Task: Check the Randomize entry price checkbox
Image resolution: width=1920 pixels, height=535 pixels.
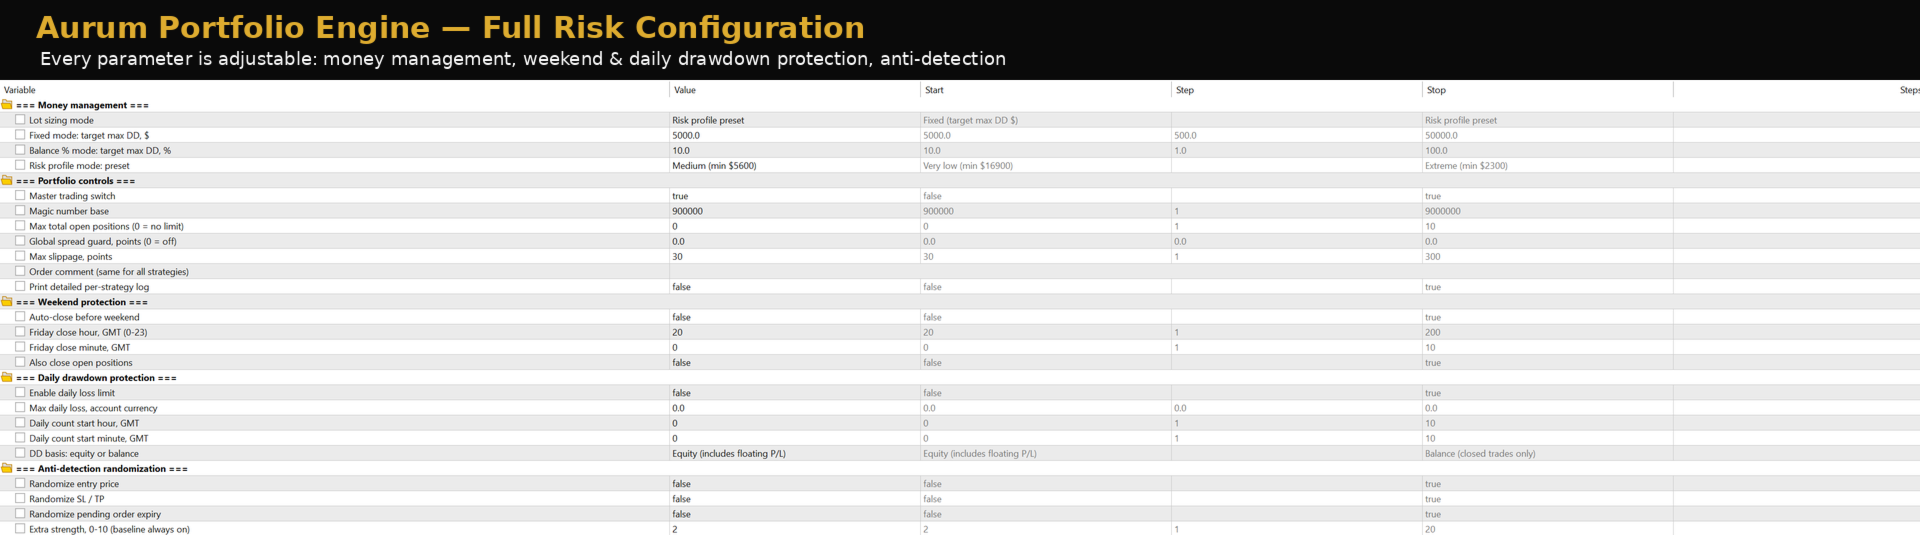Action: (20, 484)
